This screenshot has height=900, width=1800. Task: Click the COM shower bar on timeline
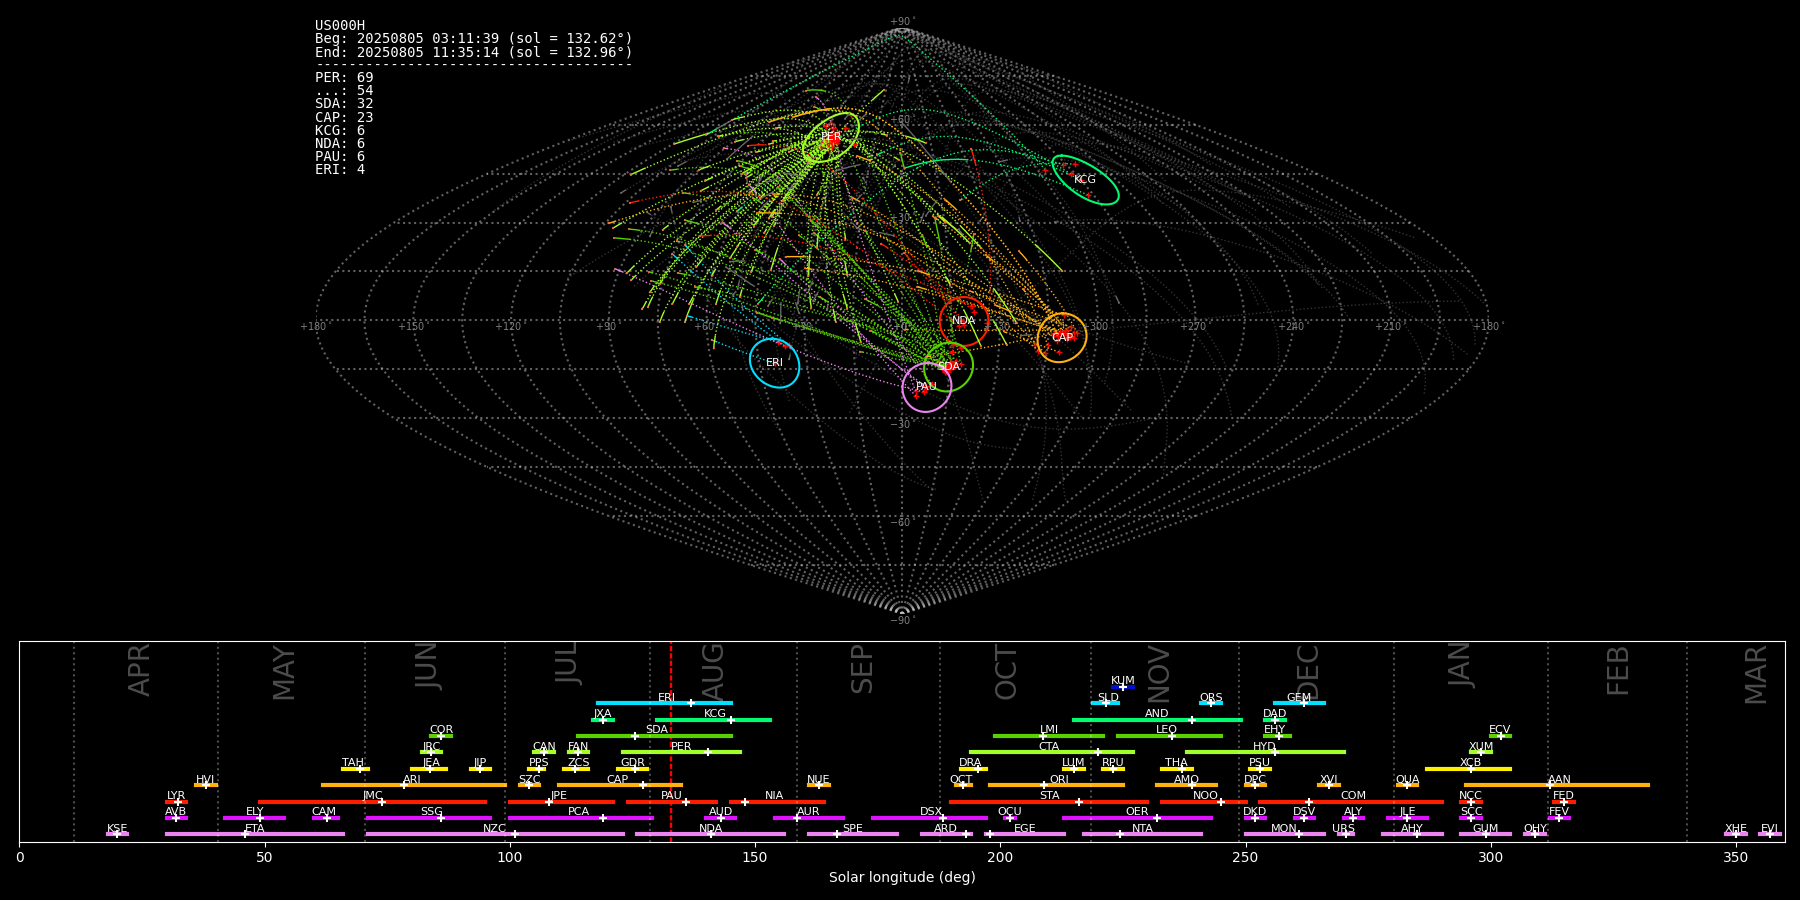pyautogui.click(x=1351, y=802)
